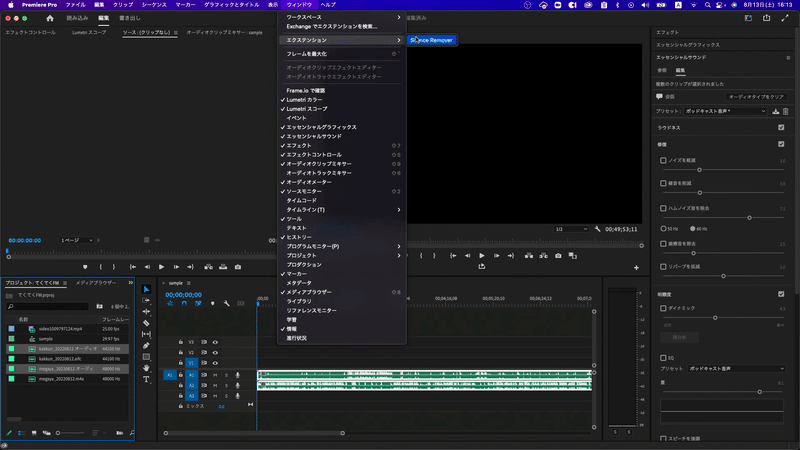Enable the EQ checkbox
The width and height of the screenshot is (800, 450).
tap(663, 358)
